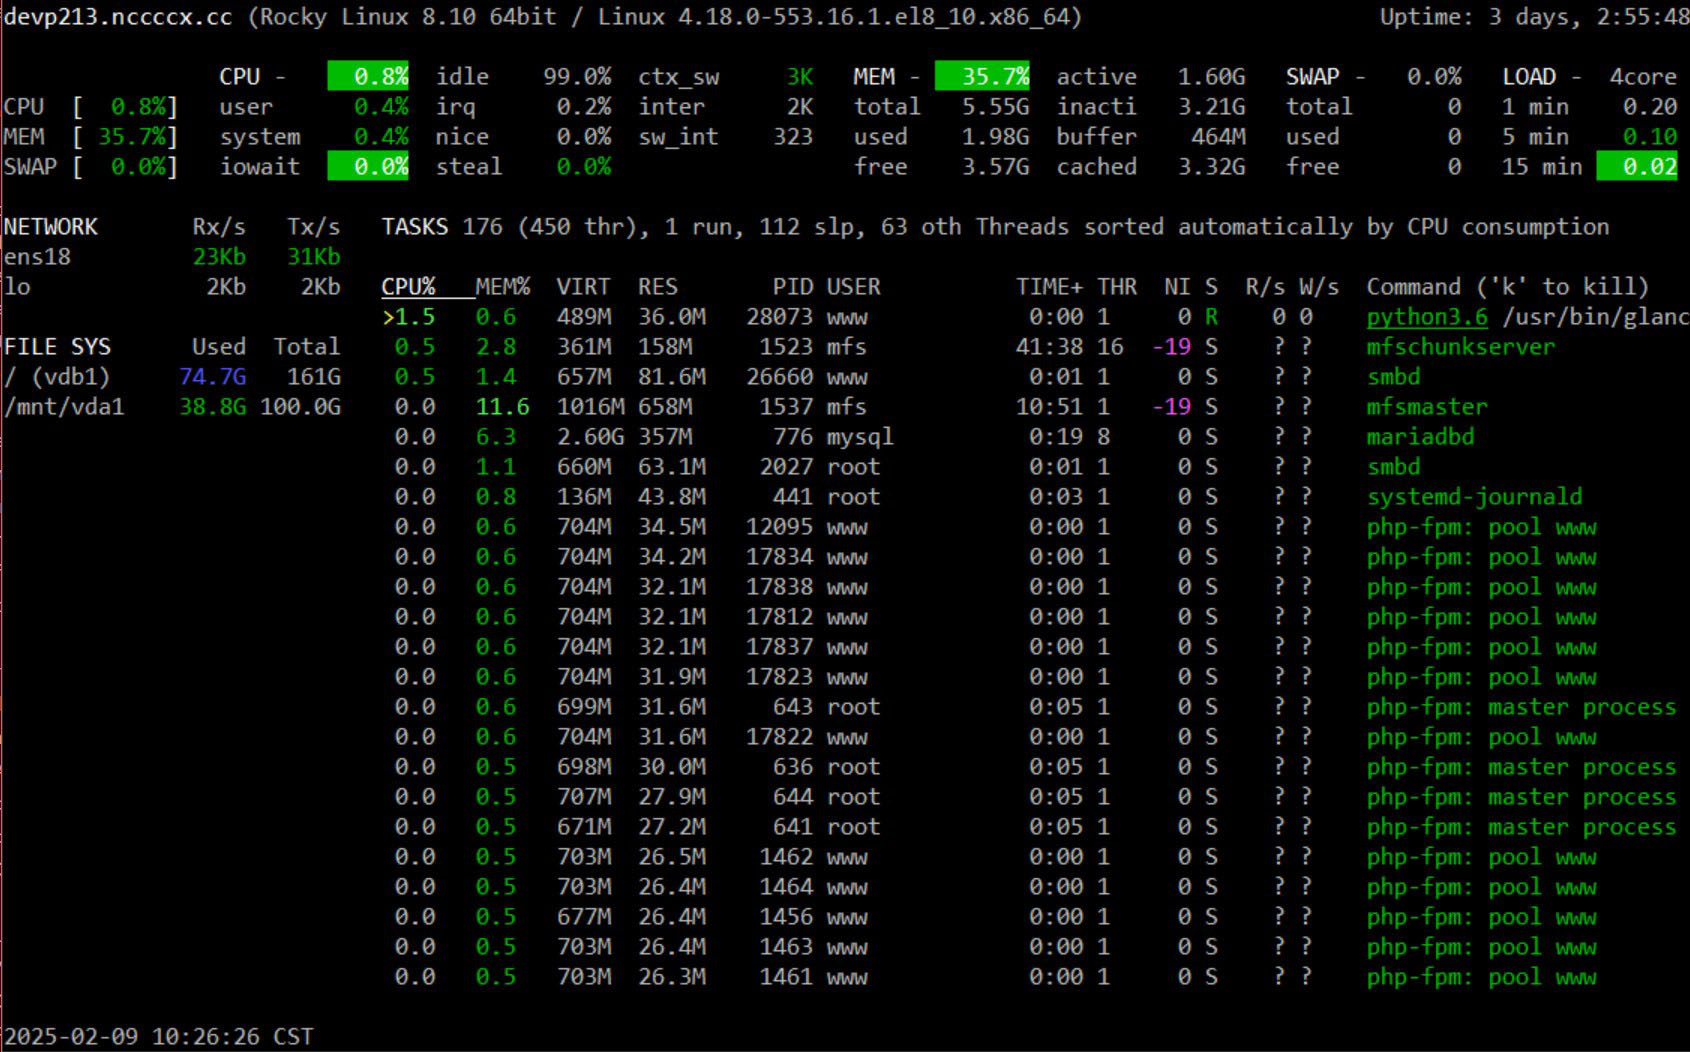Select the mfsmaster process row
1690x1052 pixels.
point(1034,407)
